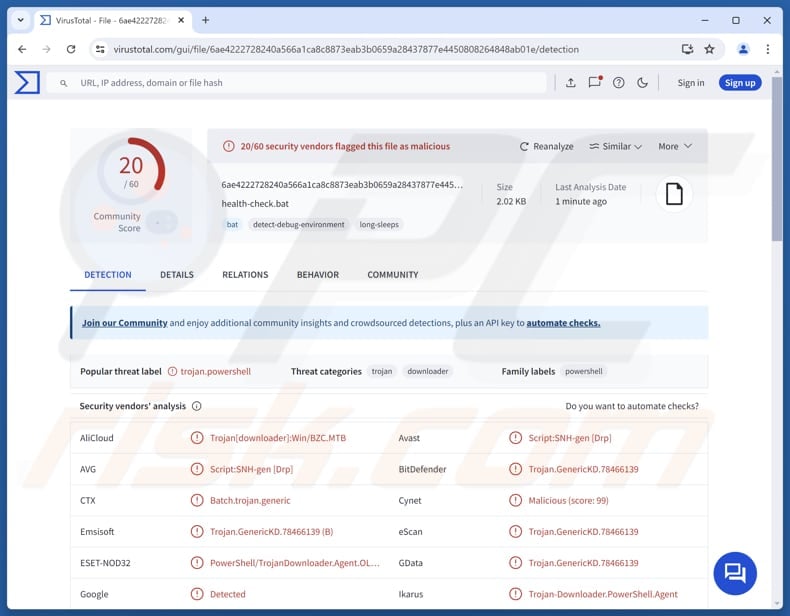Viewport: 790px width, 616px height.
Task: Open the Join our Community link
Action: 124,323
